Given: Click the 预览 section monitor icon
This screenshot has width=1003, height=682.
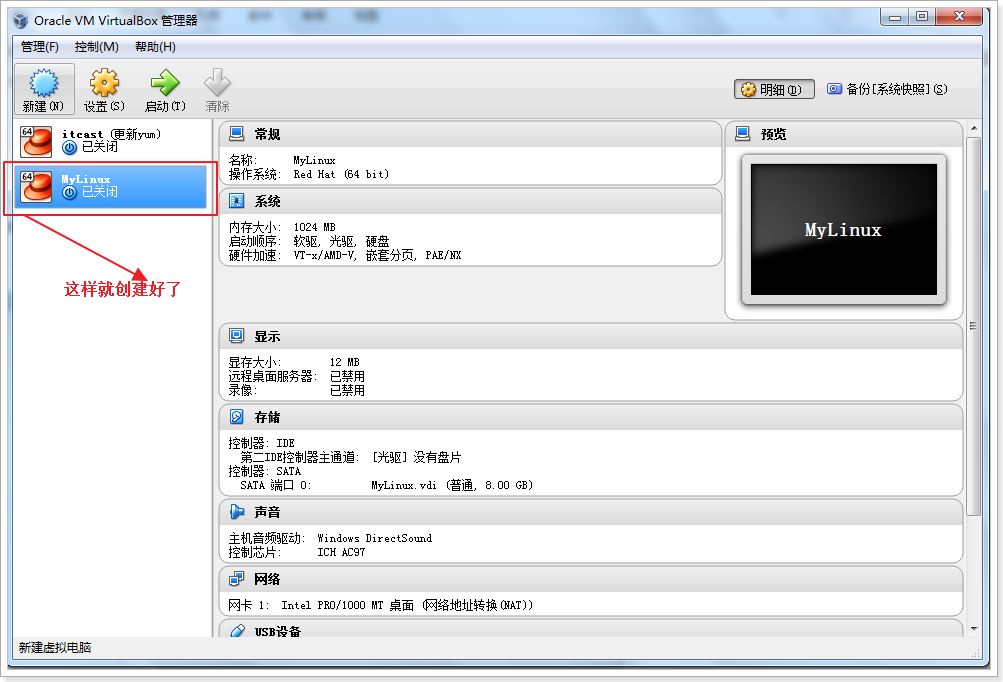Looking at the screenshot, I should coord(743,134).
